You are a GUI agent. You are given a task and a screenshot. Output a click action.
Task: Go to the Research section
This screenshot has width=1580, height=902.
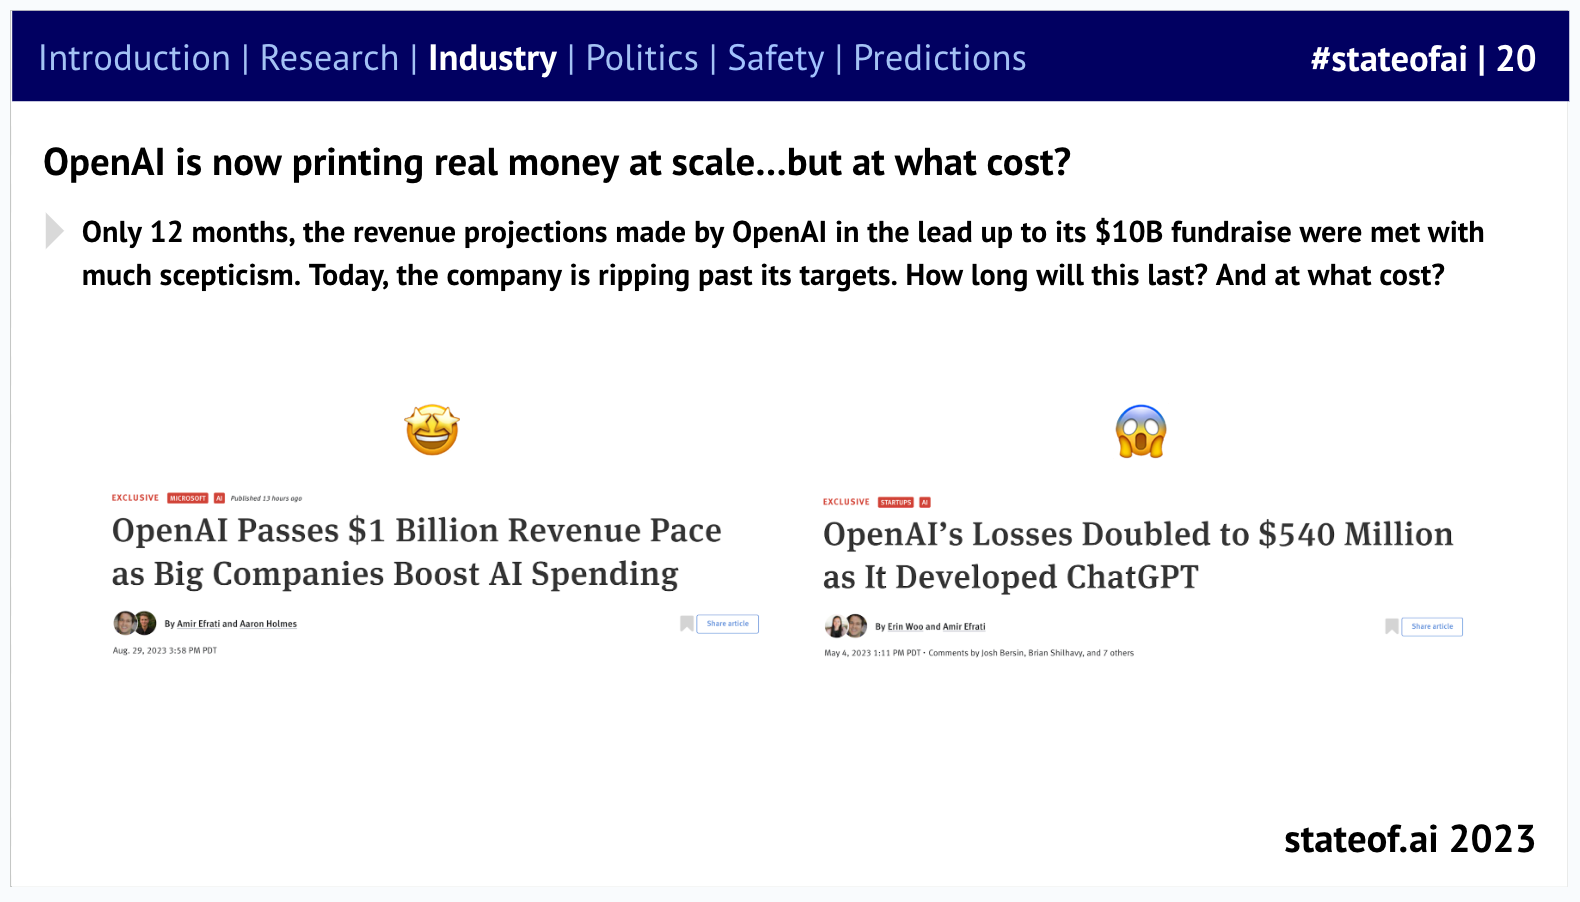[329, 58]
